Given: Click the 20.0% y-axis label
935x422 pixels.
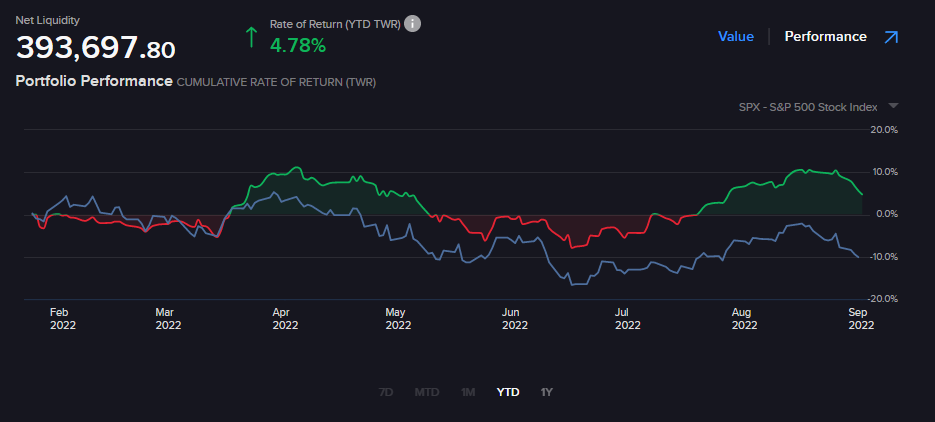Looking at the screenshot, I should (885, 129).
